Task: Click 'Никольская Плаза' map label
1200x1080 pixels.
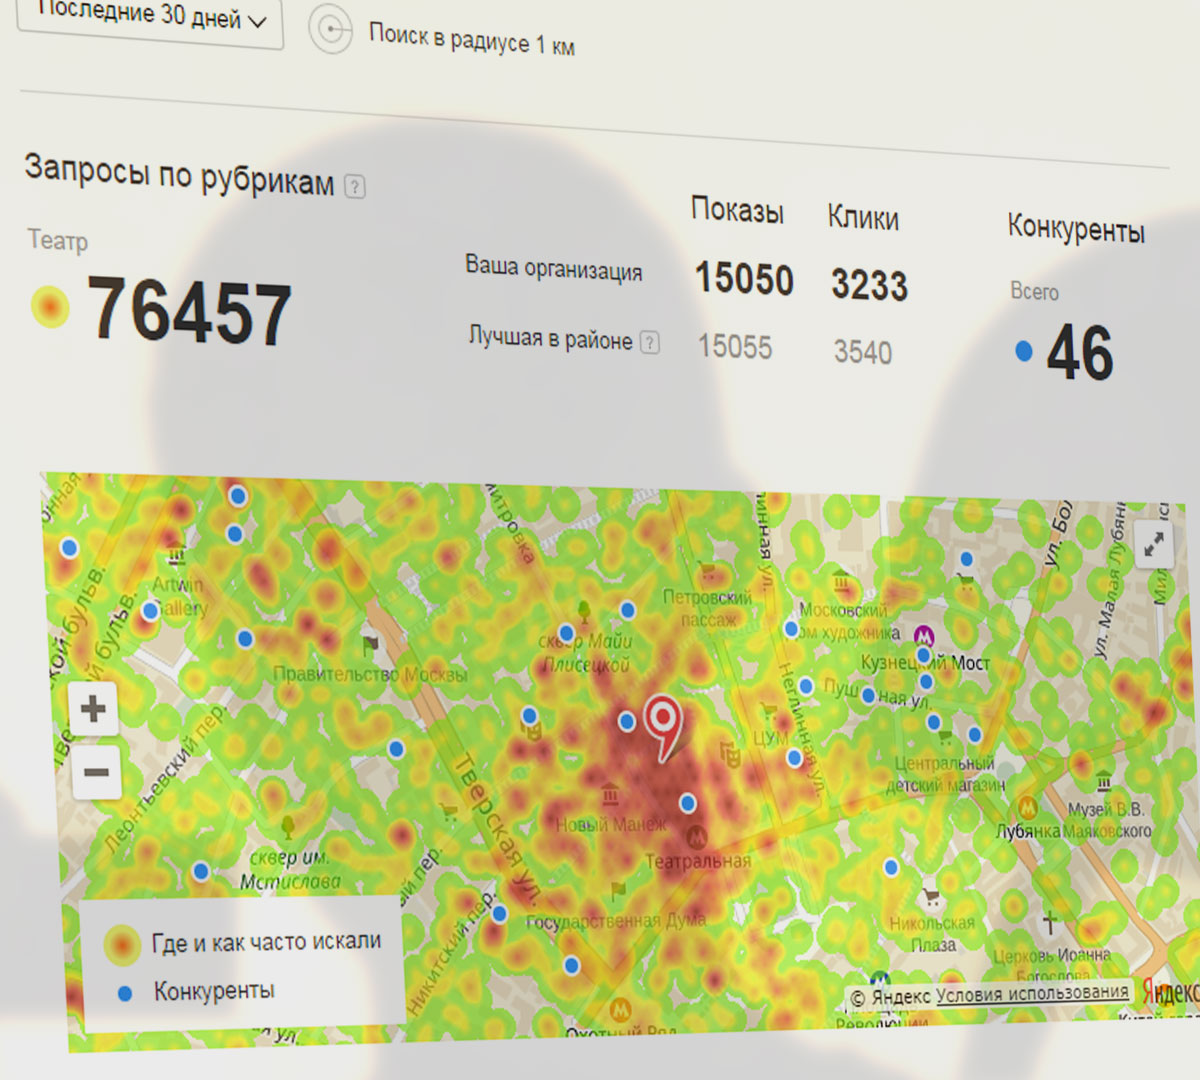Action: [x=932, y=934]
